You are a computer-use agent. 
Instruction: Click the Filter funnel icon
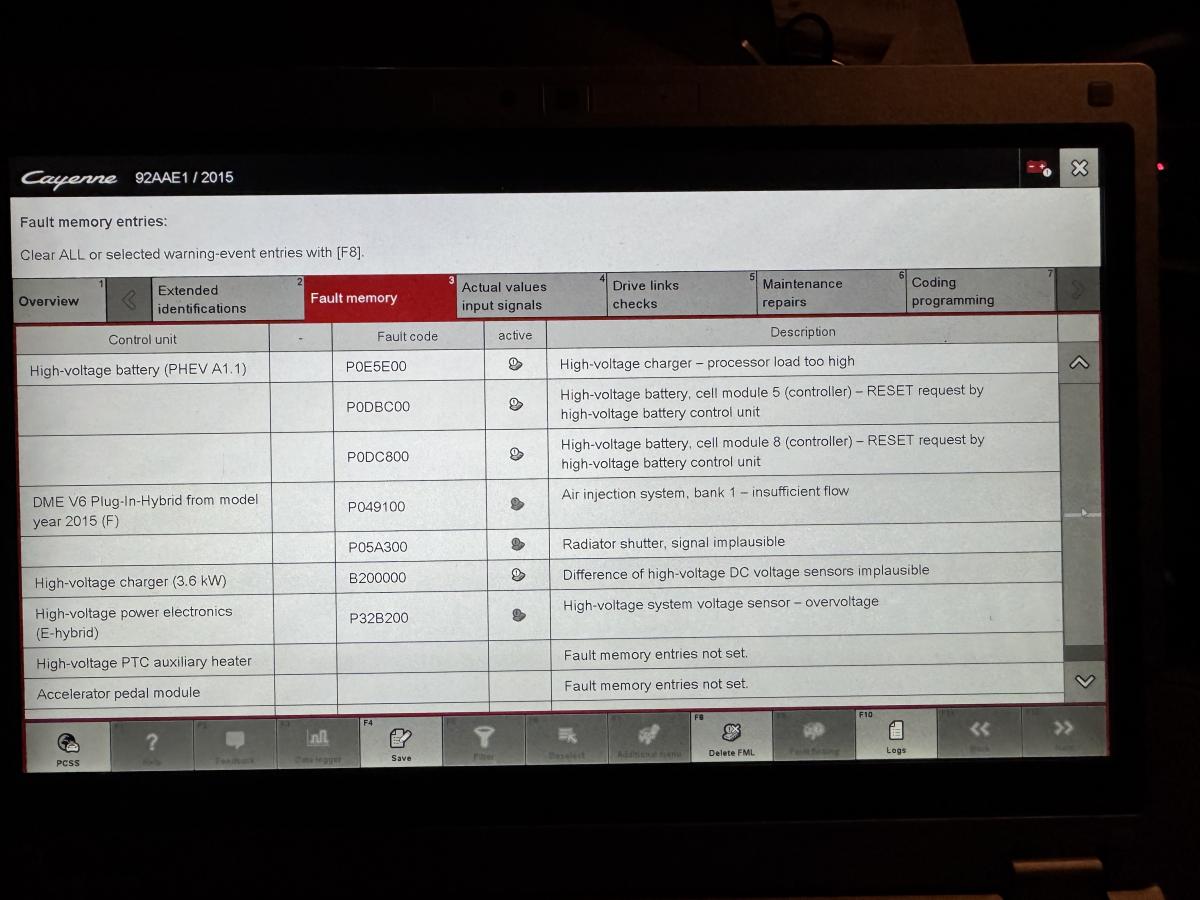pyautogui.click(x=484, y=742)
